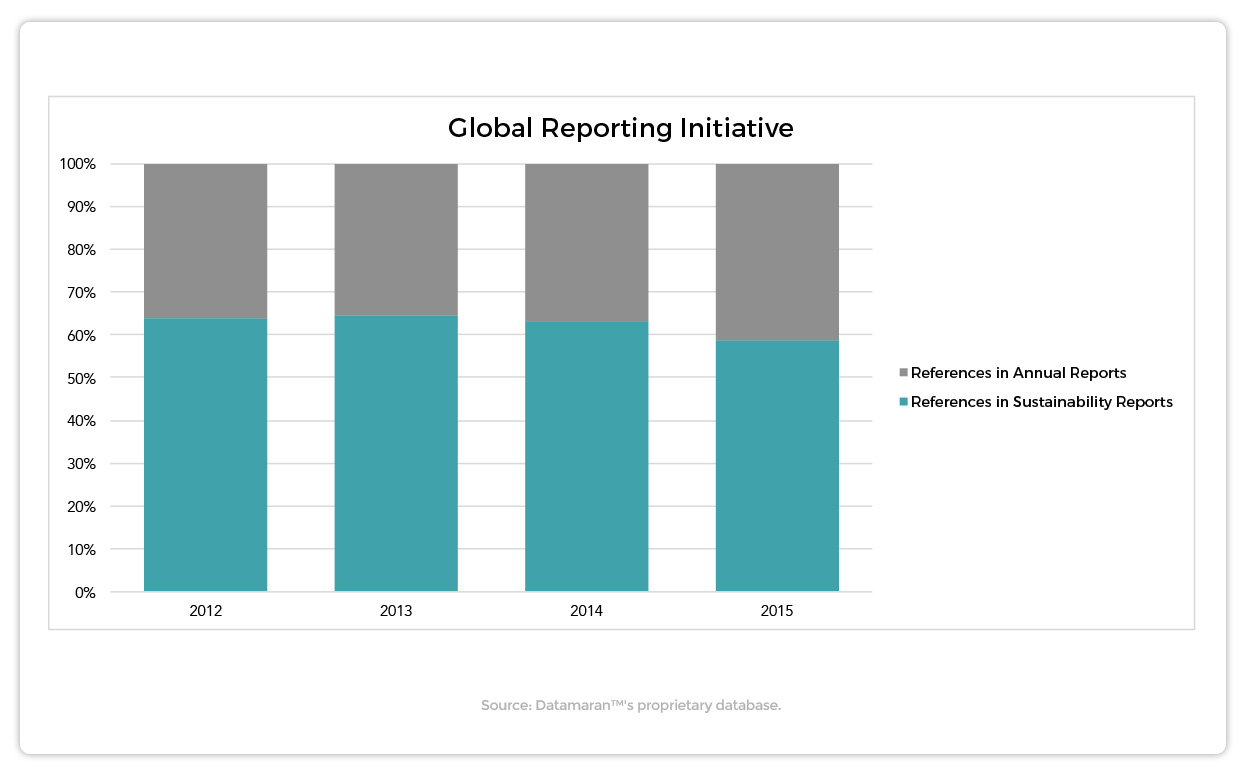Image resolution: width=1243 pixels, height=776 pixels.
Task: Select the References in Sustainability Reports legend label
Action: pos(1042,402)
